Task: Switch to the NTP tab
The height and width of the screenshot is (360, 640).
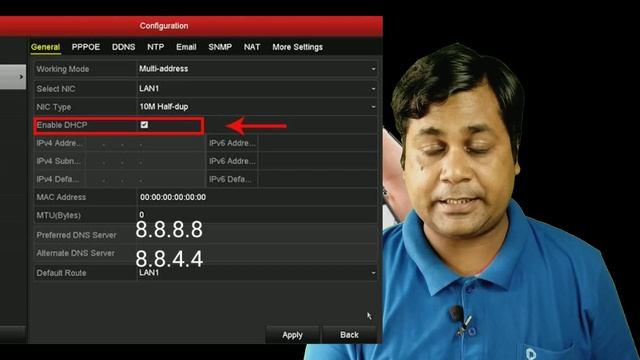Action: click(156, 47)
